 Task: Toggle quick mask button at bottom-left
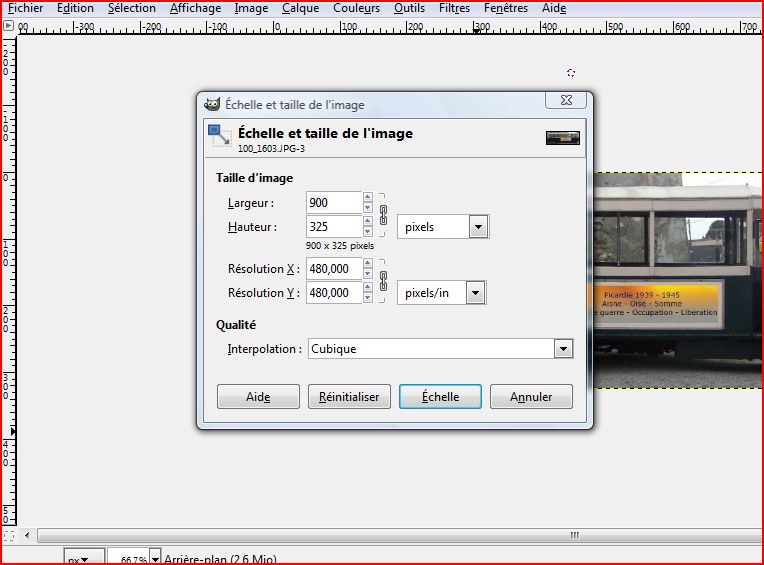[8, 536]
